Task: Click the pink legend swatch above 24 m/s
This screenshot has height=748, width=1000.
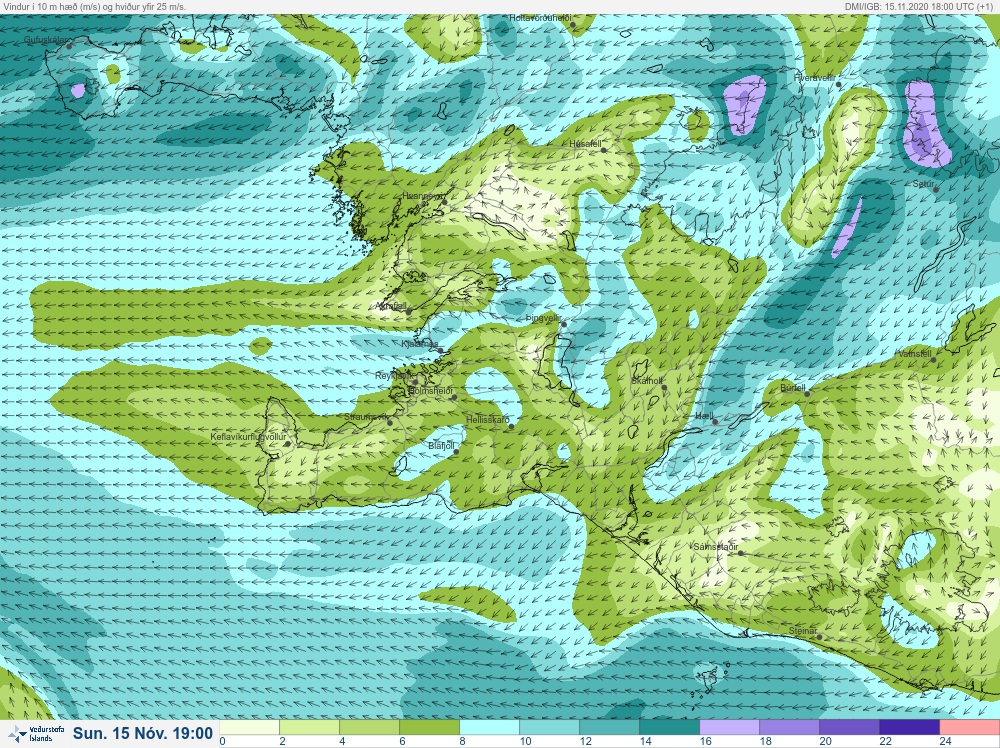Action: (969, 728)
